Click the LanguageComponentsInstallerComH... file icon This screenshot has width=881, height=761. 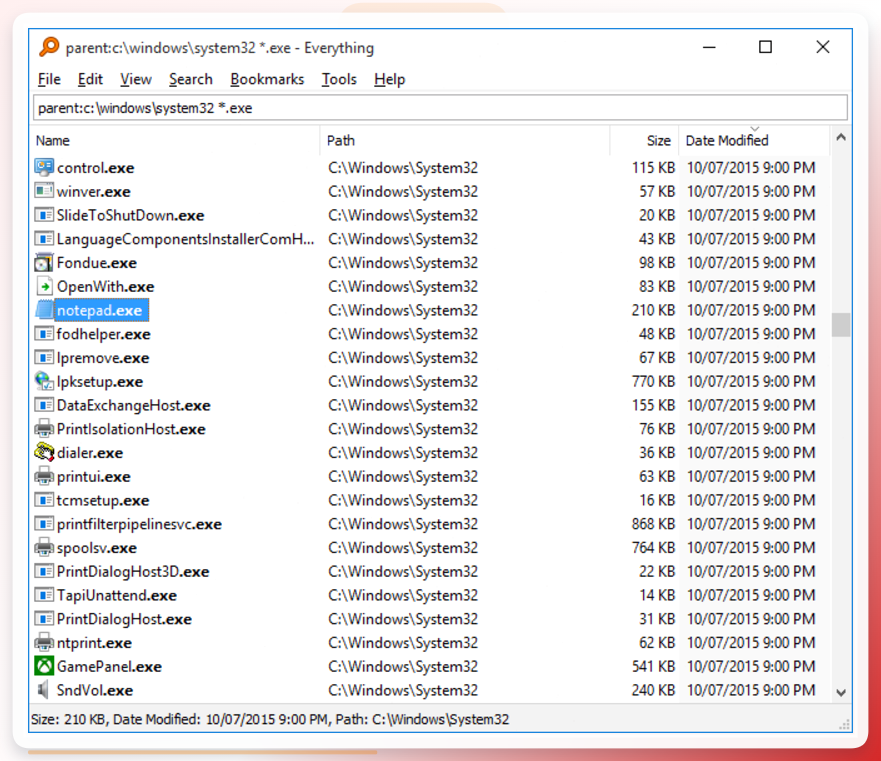click(x=44, y=238)
